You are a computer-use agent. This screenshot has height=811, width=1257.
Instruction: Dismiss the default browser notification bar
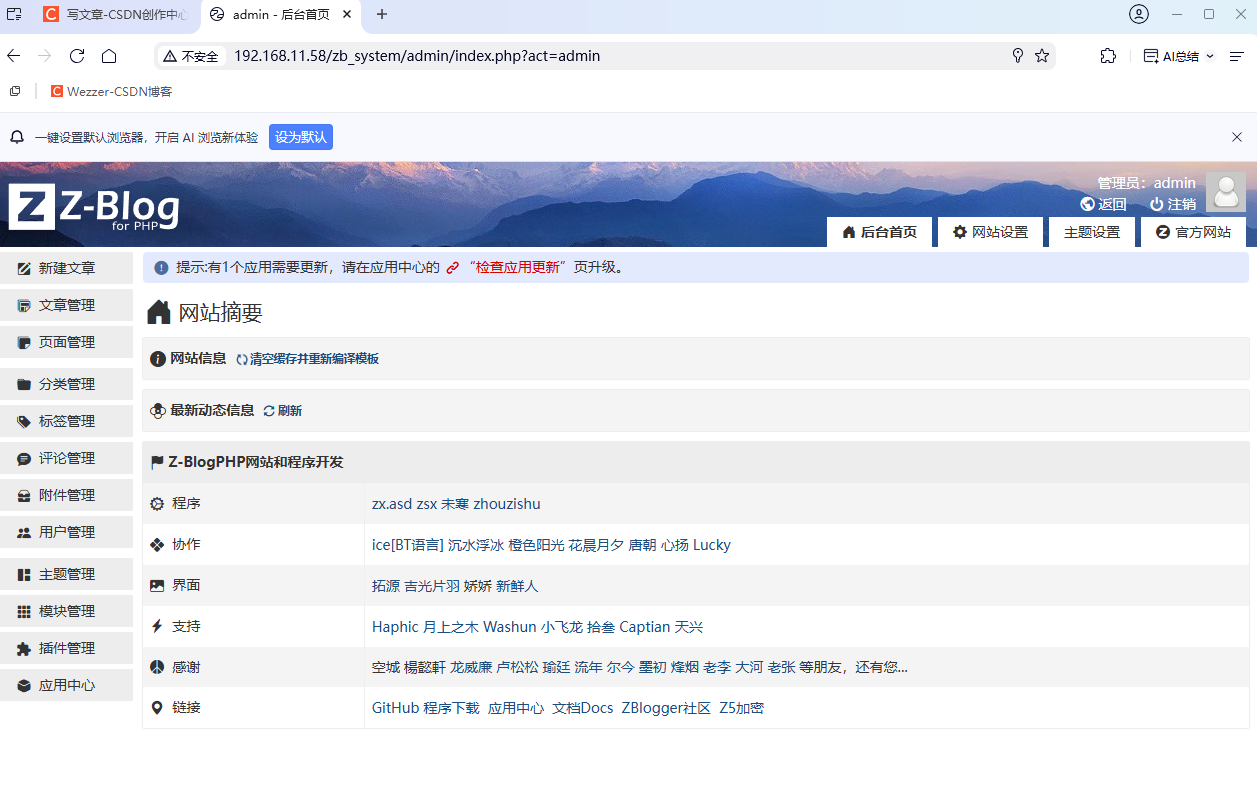pos(1237,137)
